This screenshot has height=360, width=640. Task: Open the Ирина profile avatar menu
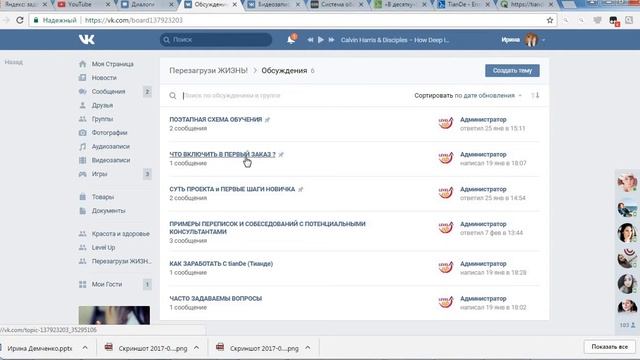pyautogui.click(x=531, y=40)
